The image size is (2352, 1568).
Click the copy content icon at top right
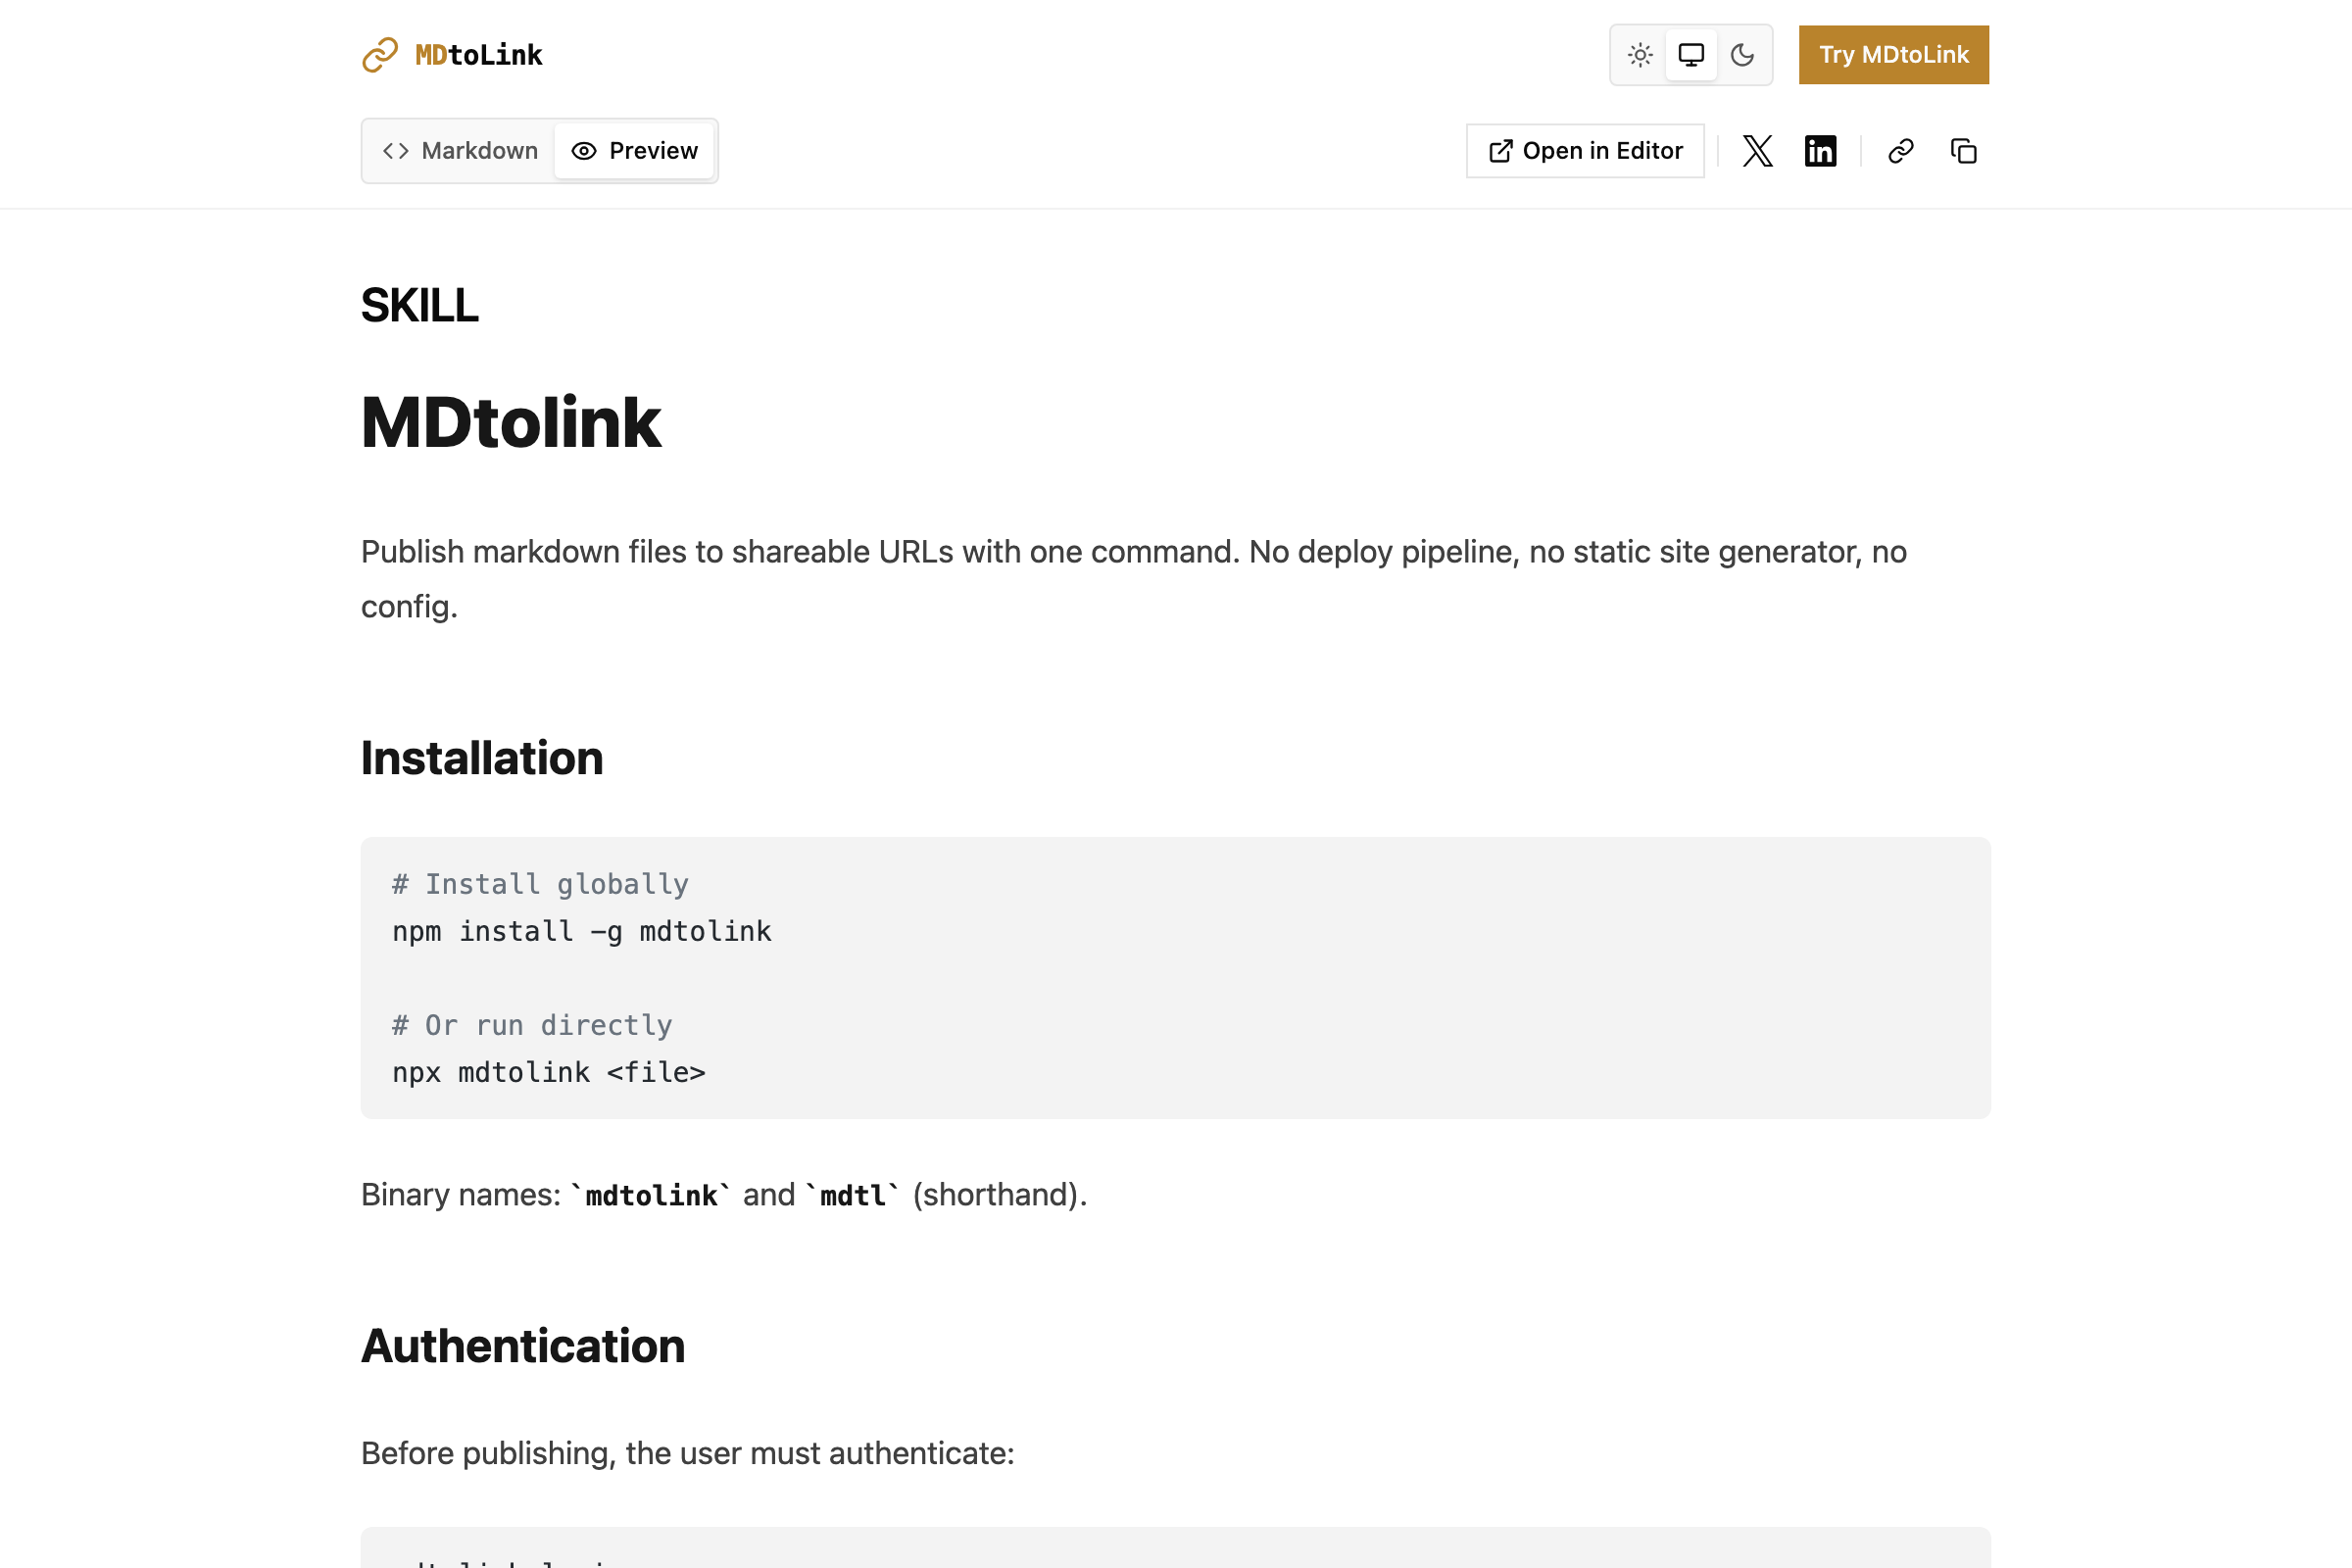[x=1963, y=150]
